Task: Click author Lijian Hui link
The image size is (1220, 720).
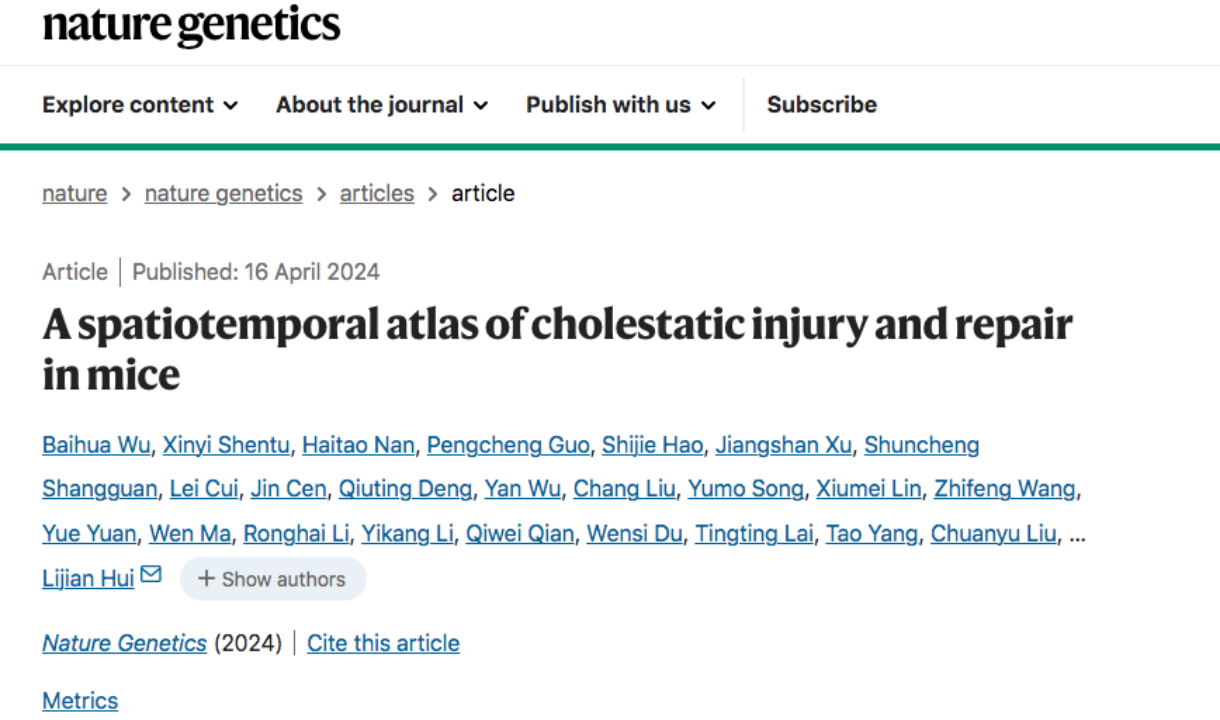Action: (x=88, y=578)
